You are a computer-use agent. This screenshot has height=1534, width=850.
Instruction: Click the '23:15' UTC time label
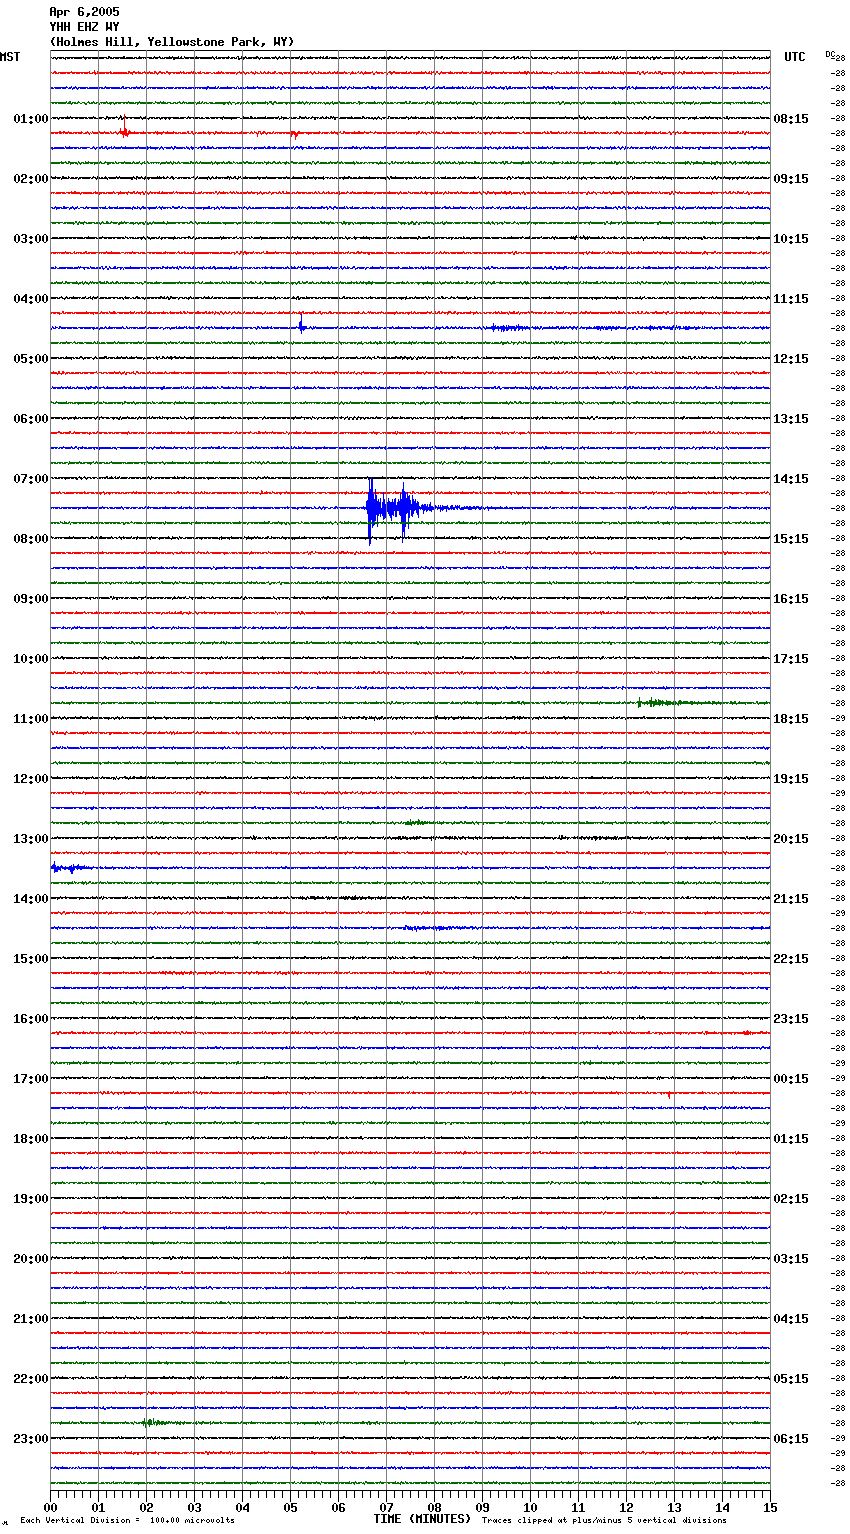point(791,1019)
